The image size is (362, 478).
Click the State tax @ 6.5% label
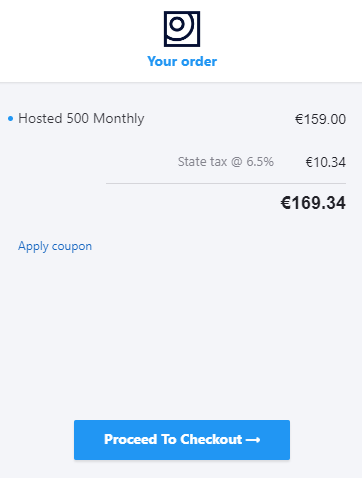click(226, 162)
